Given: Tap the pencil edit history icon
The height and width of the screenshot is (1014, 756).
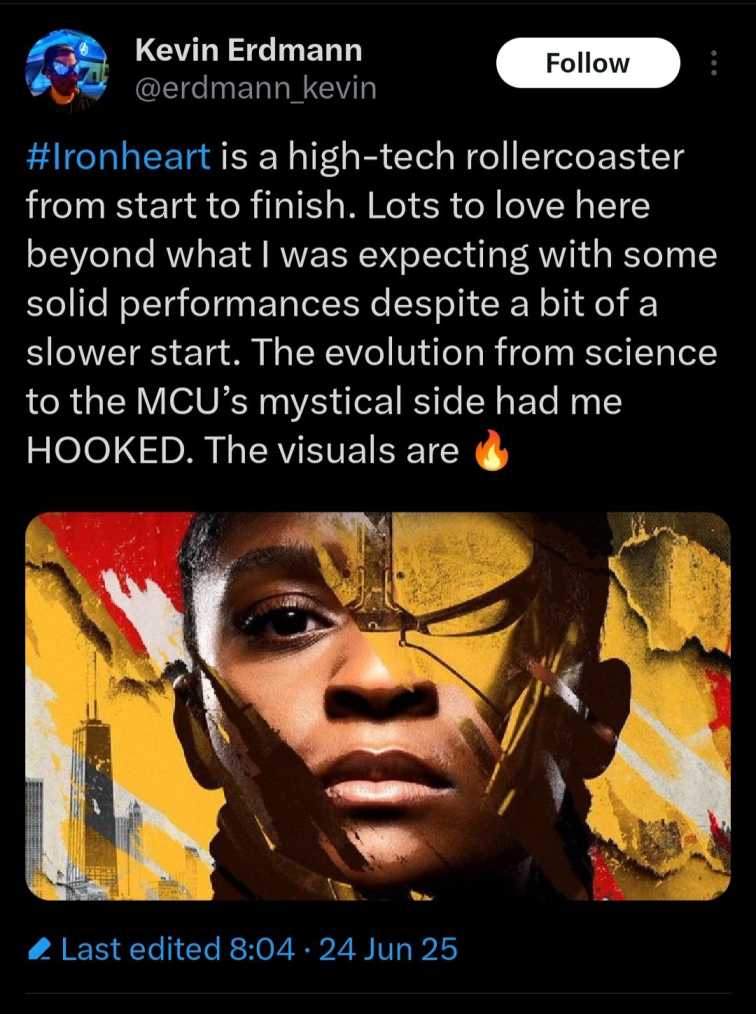Looking at the screenshot, I should coord(40,949).
